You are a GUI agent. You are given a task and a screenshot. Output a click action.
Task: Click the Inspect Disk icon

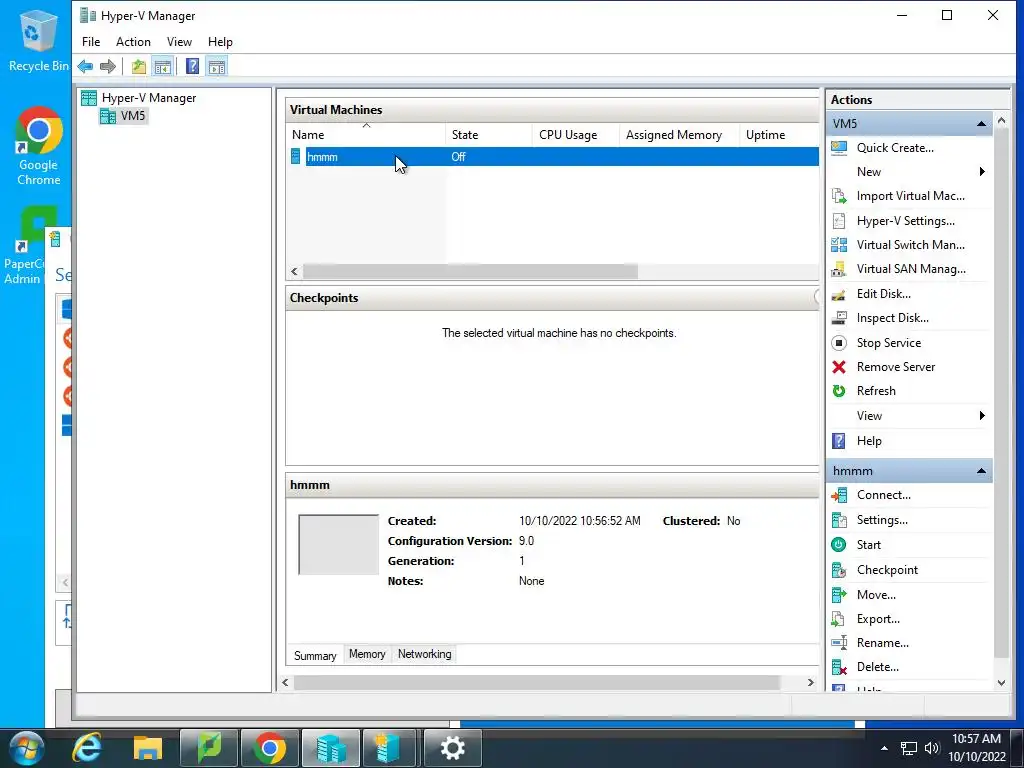coord(839,318)
